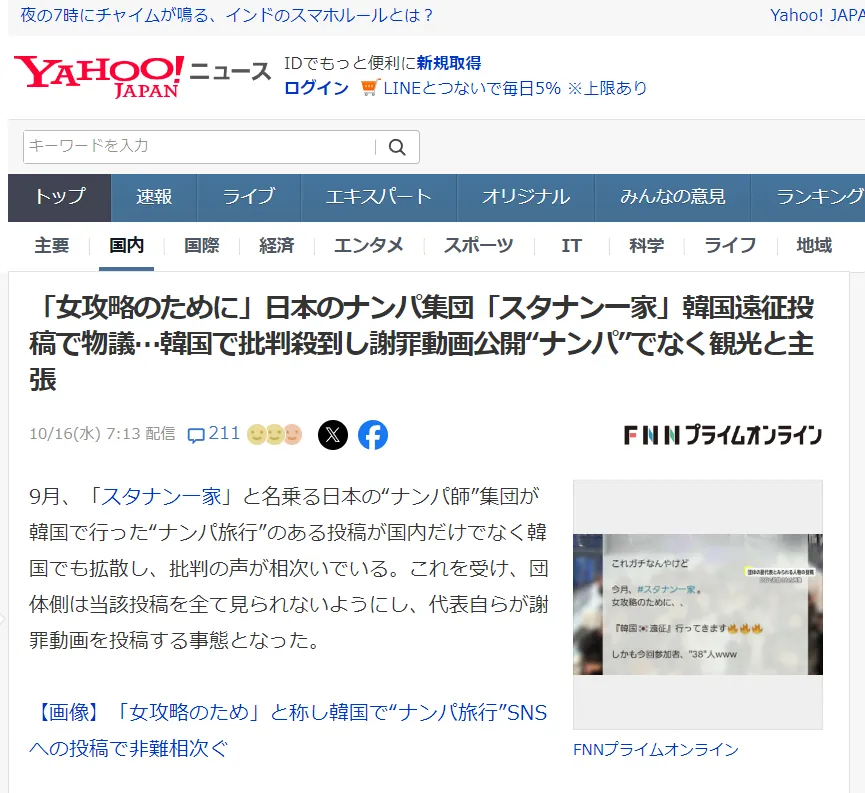Image resolution: width=865 pixels, height=793 pixels.
Task: Open reactions via the emoji faces icon
Action: click(272, 434)
